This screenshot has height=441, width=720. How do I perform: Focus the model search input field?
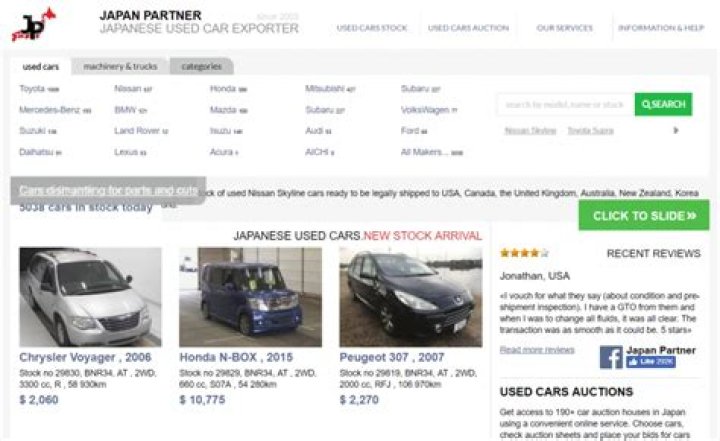click(x=566, y=105)
